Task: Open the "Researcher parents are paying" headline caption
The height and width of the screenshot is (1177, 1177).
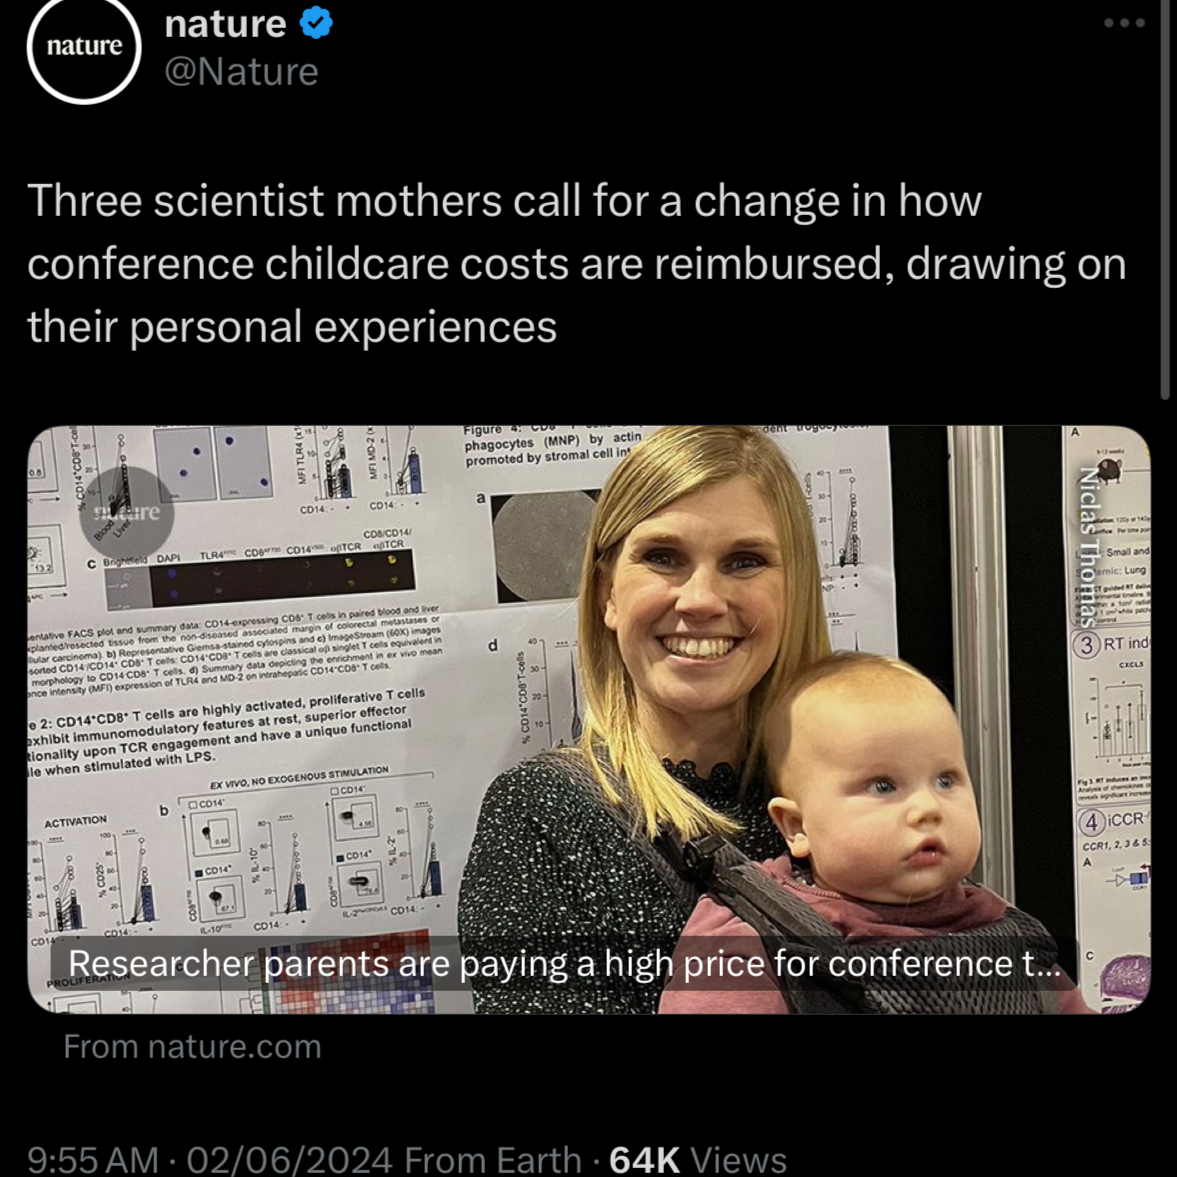Action: coord(564,964)
